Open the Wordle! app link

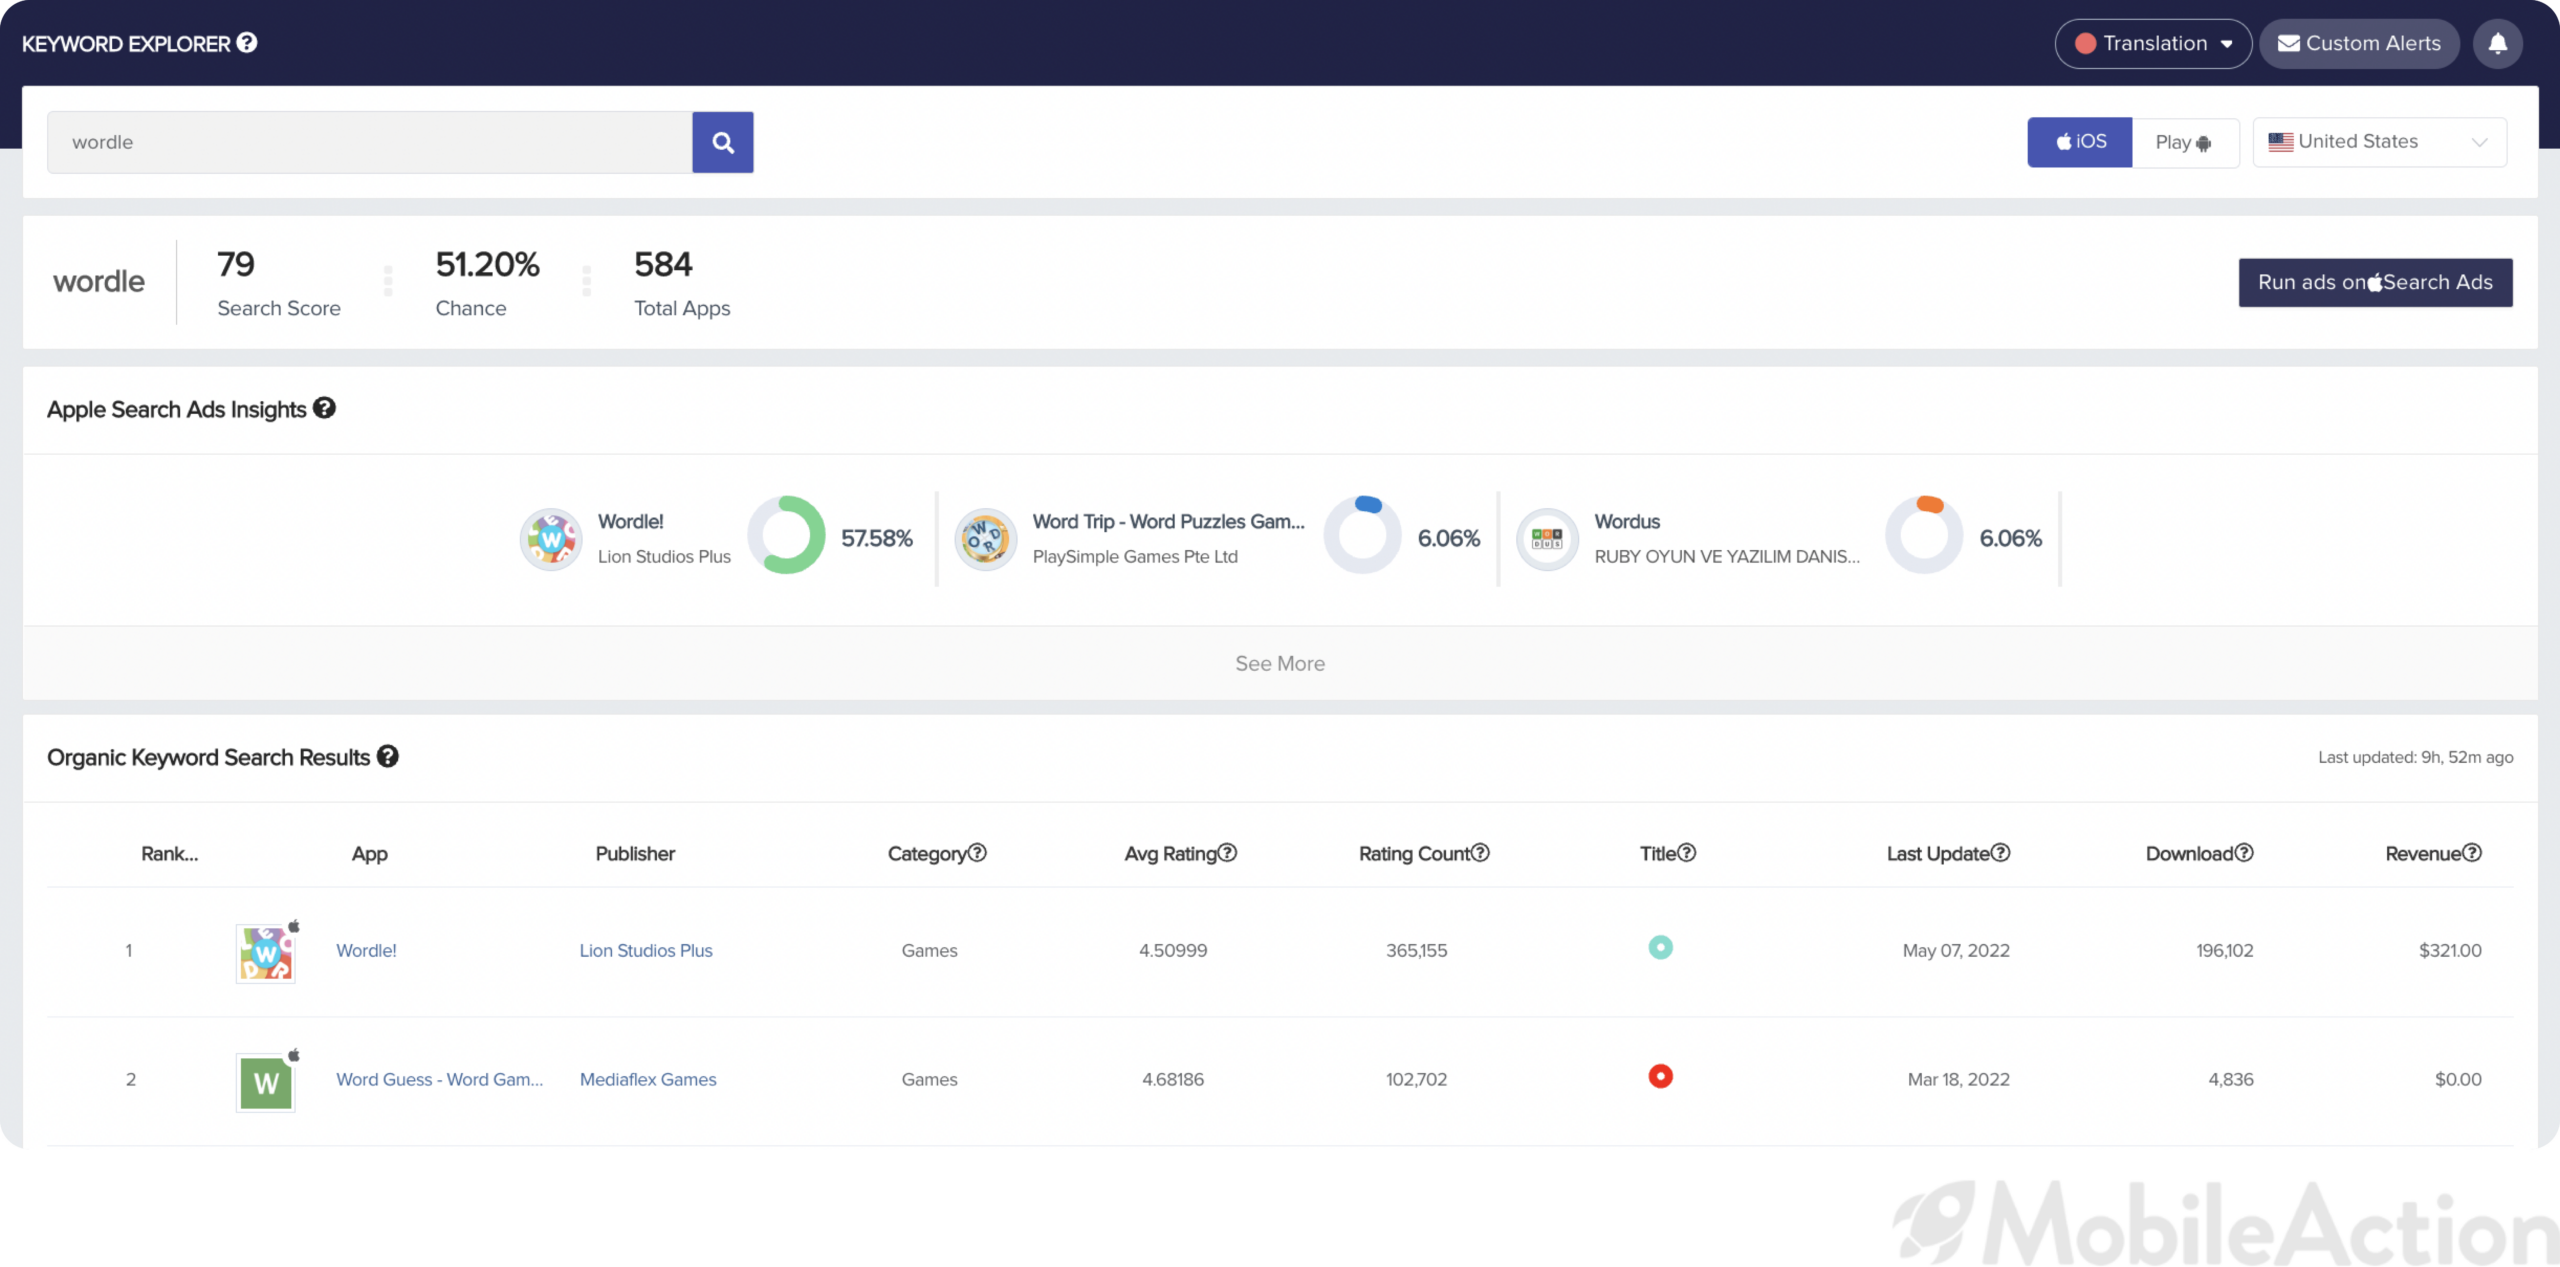click(366, 950)
